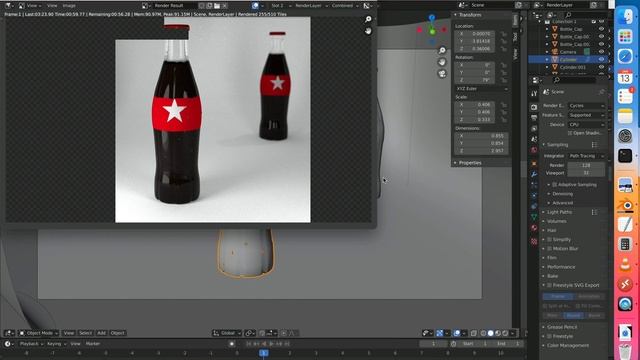
Task: Hide the first Bottle_Cap object
Action: 601,29
